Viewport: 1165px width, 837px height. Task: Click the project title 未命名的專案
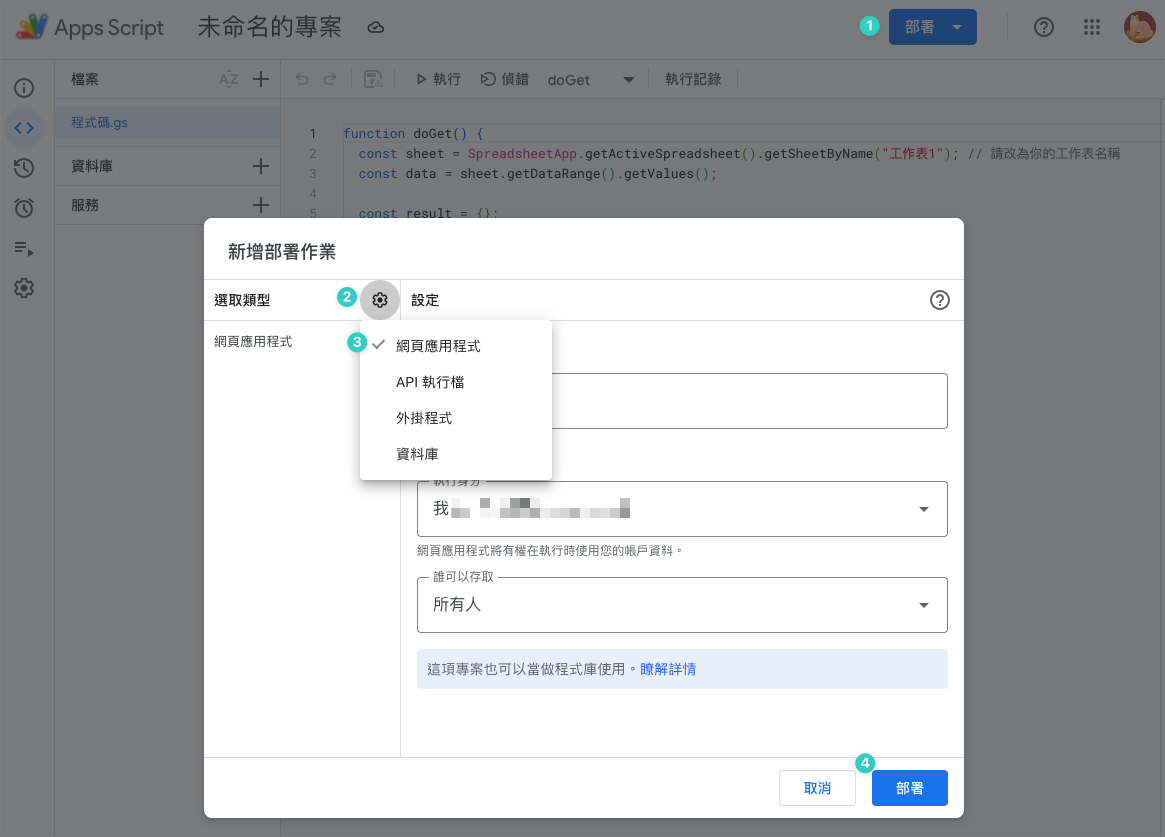pyautogui.click(x=270, y=27)
